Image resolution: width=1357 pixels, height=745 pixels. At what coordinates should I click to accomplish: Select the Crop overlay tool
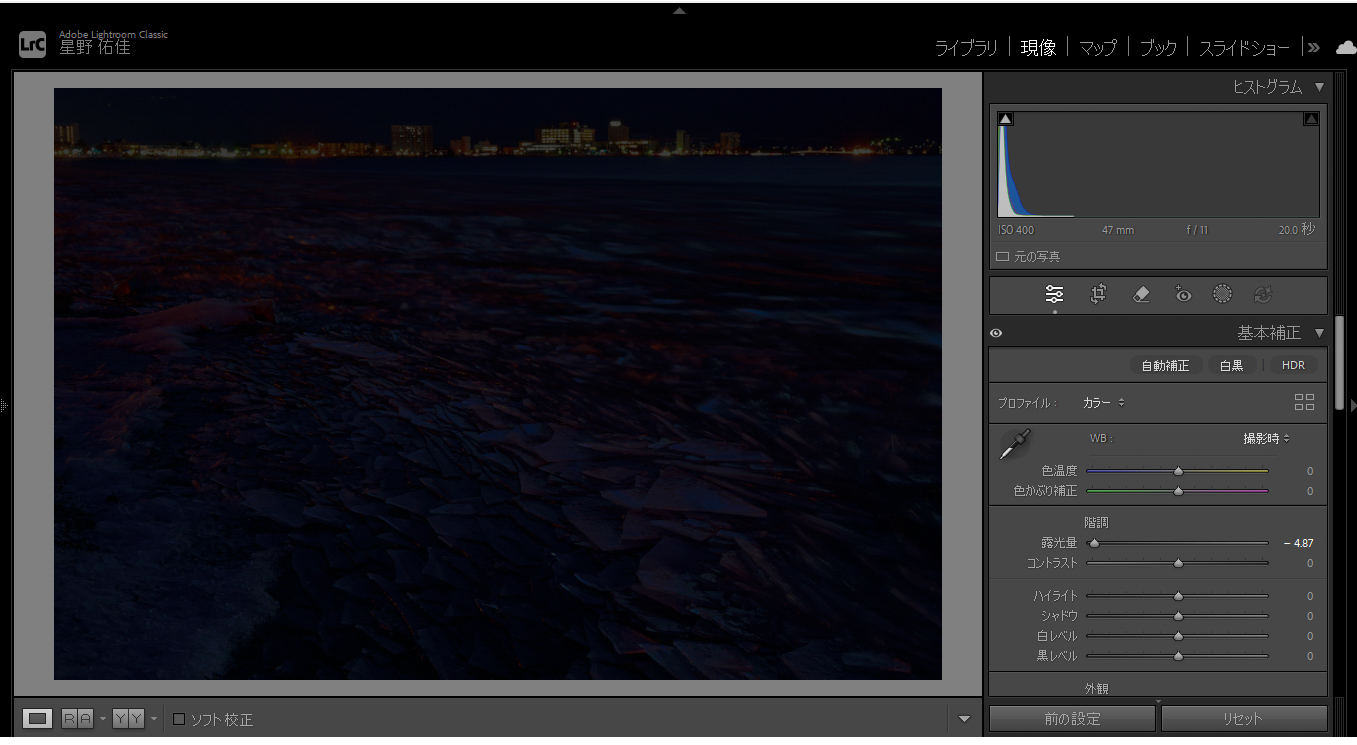pyautogui.click(x=1098, y=294)
